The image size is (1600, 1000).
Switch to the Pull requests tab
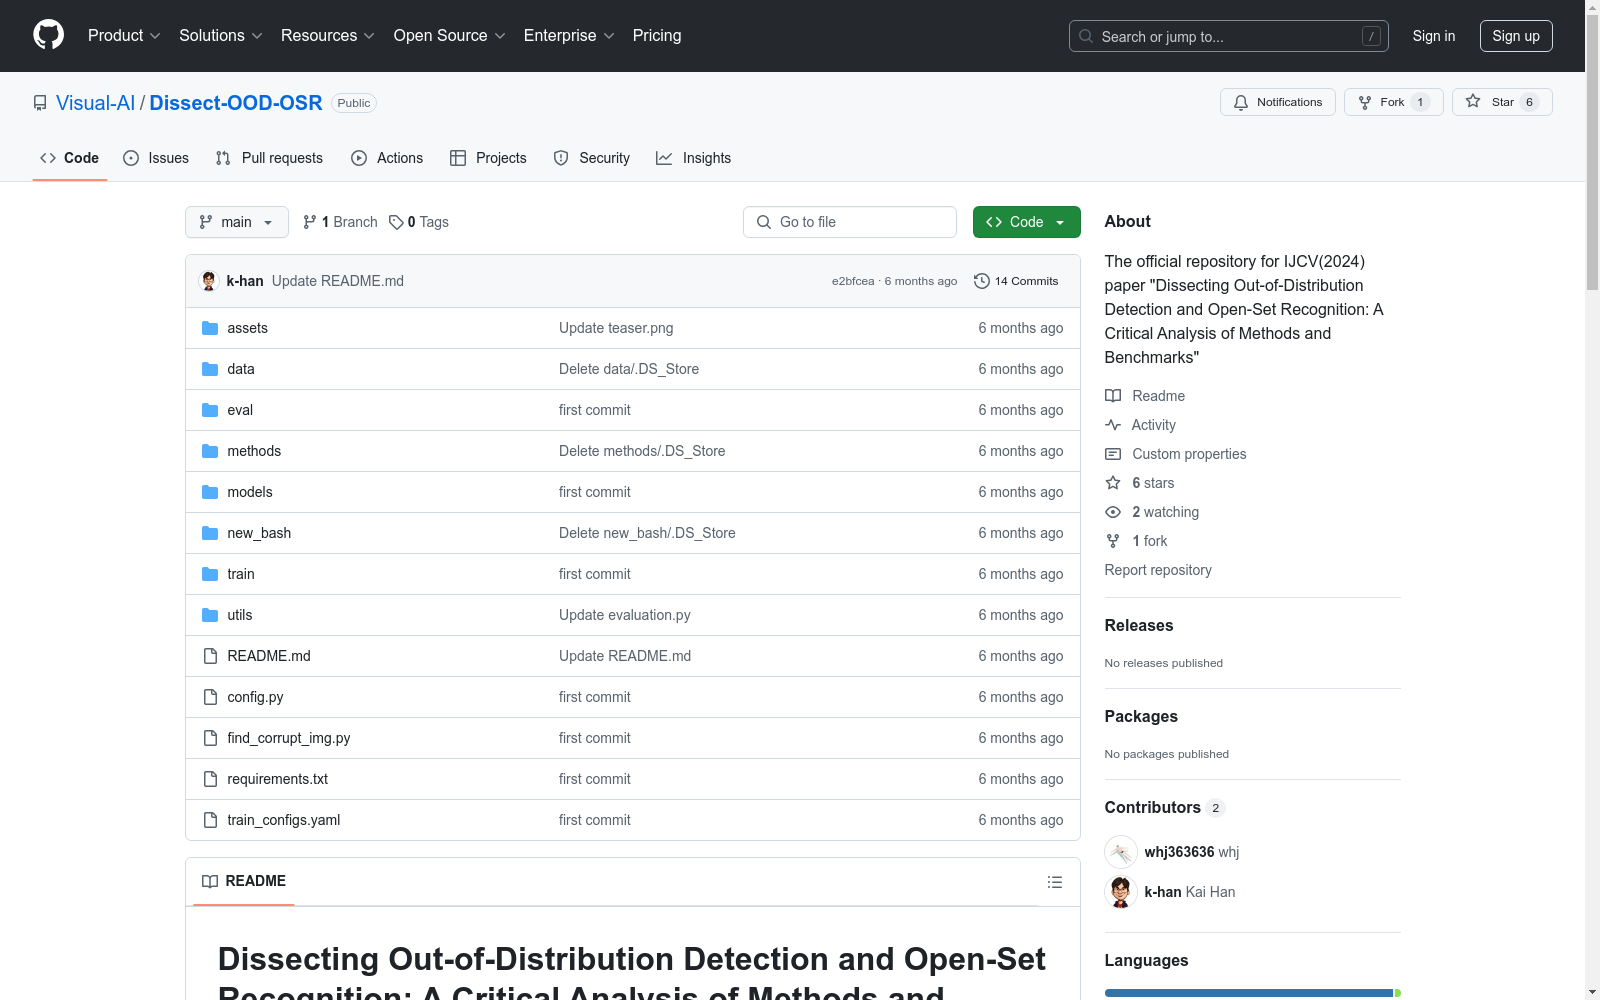tap(269, 158)
